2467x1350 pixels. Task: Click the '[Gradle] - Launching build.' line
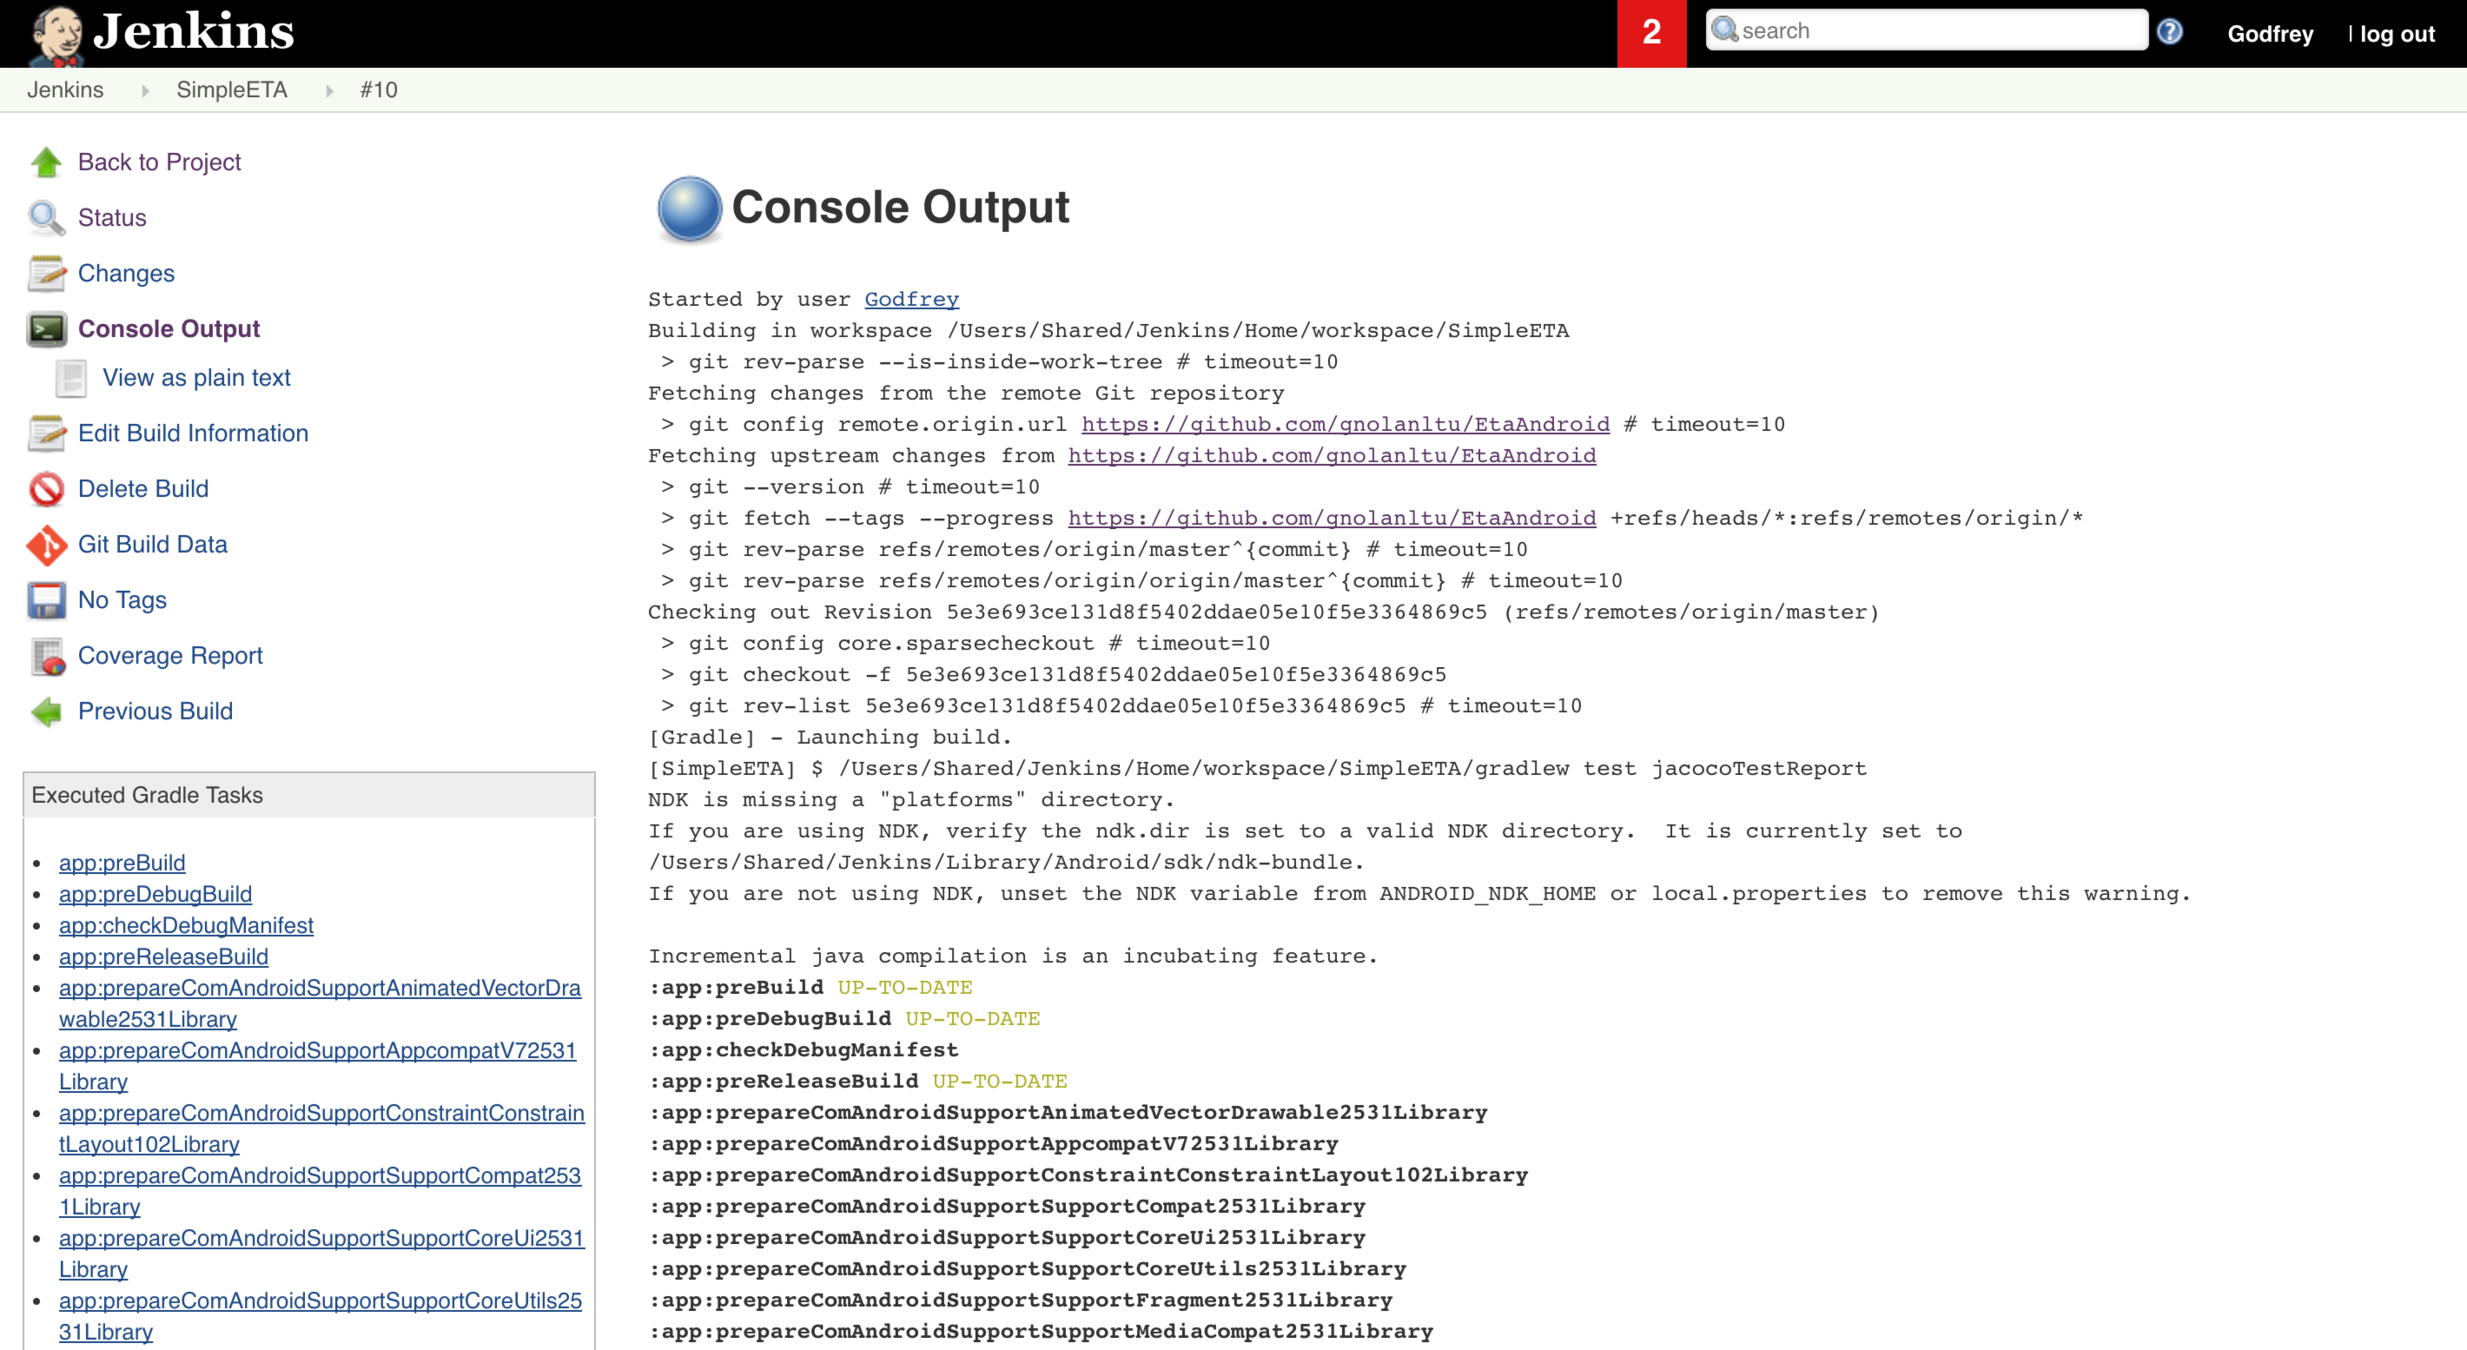830,737
